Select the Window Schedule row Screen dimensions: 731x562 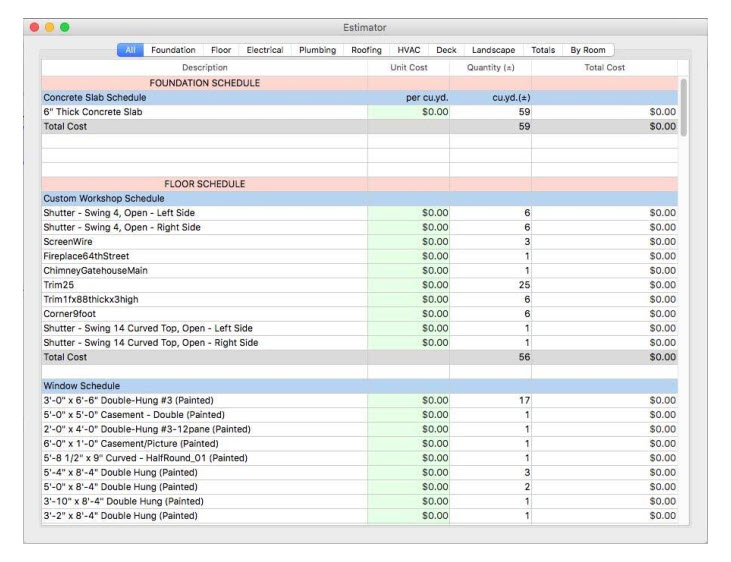(359, 386)
